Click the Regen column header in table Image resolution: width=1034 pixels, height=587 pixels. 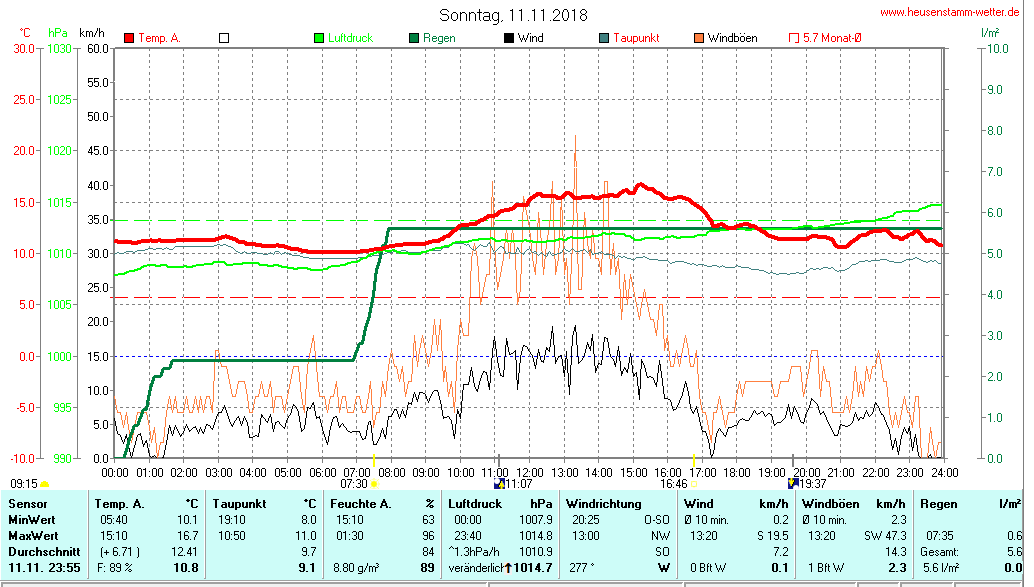pos(941,504)
